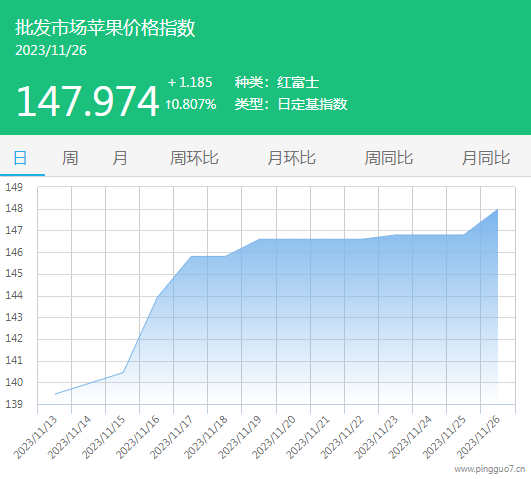Click the +1.185 change value
531x479 pixels.
coord(190,82)
